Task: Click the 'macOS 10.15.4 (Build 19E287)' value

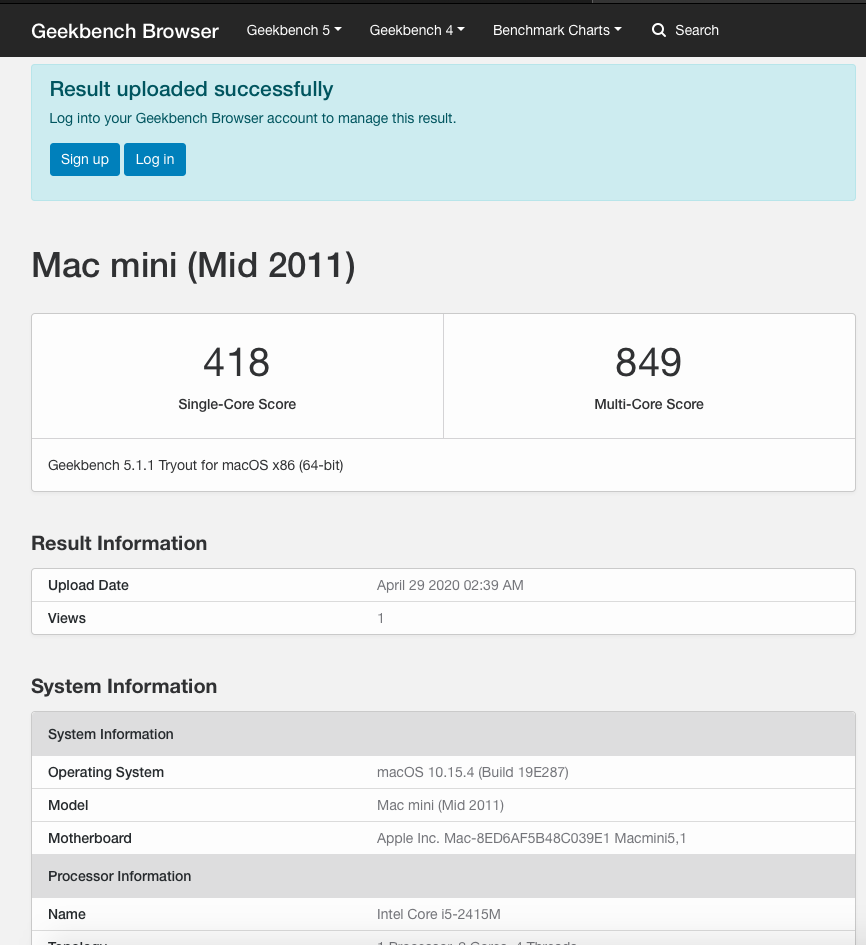Action: point(472,772)
